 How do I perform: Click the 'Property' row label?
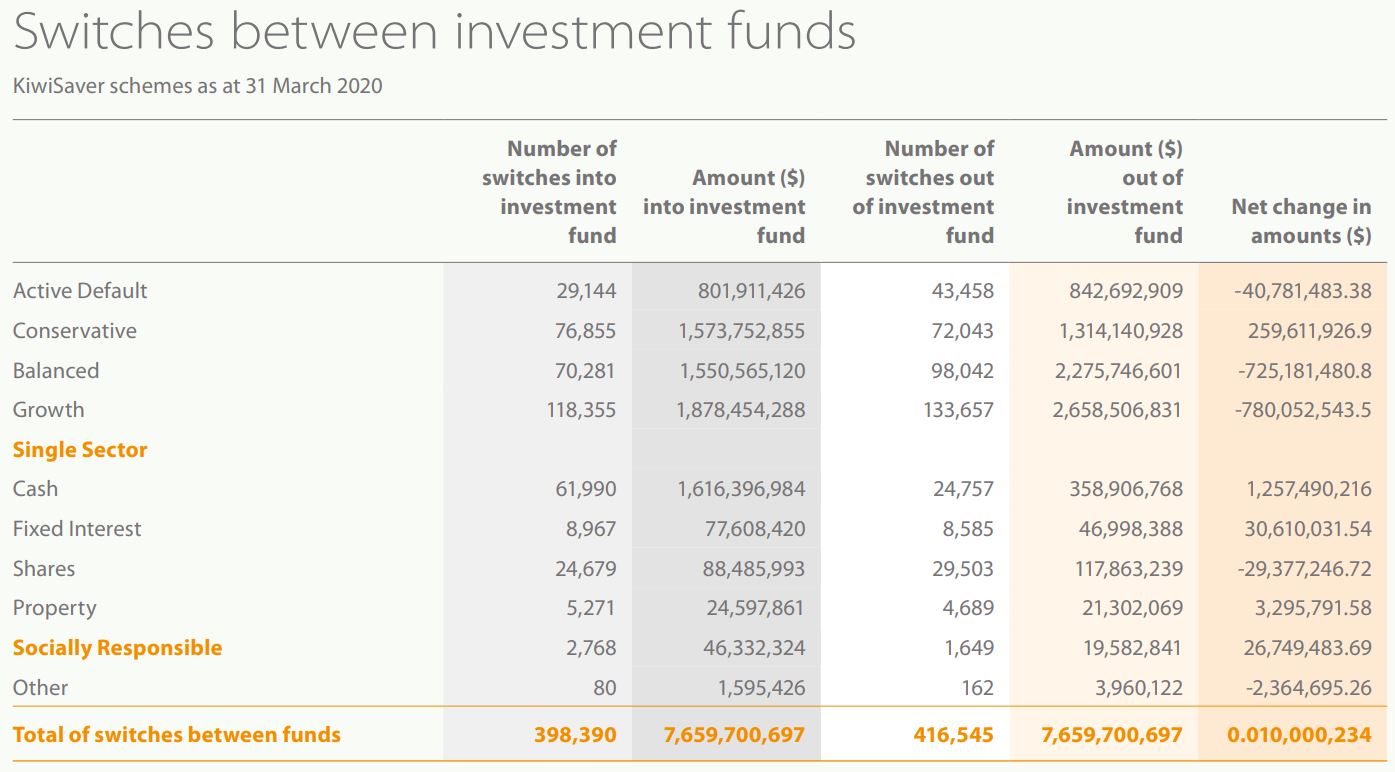55,608
